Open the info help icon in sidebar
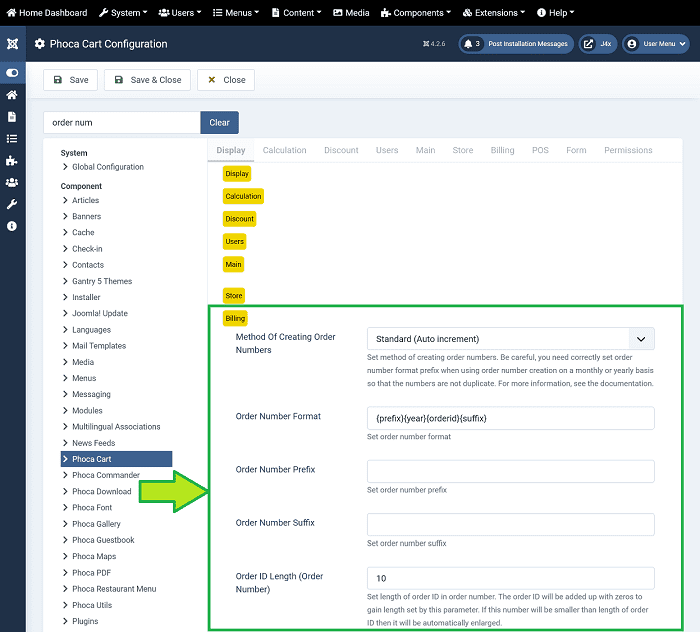 (x=12, y=226)
